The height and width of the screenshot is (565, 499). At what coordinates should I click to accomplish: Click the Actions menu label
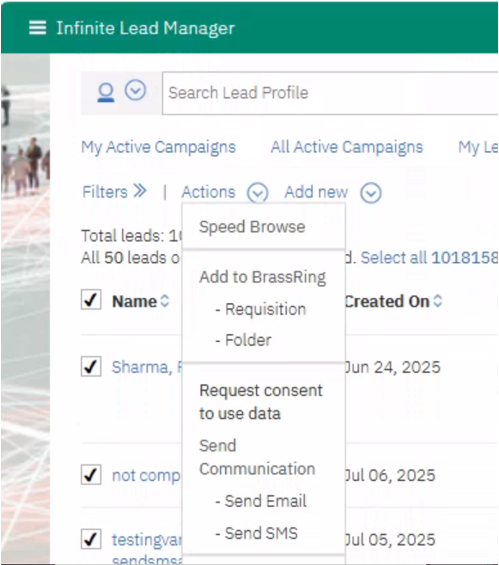click(x=208, y=192)
